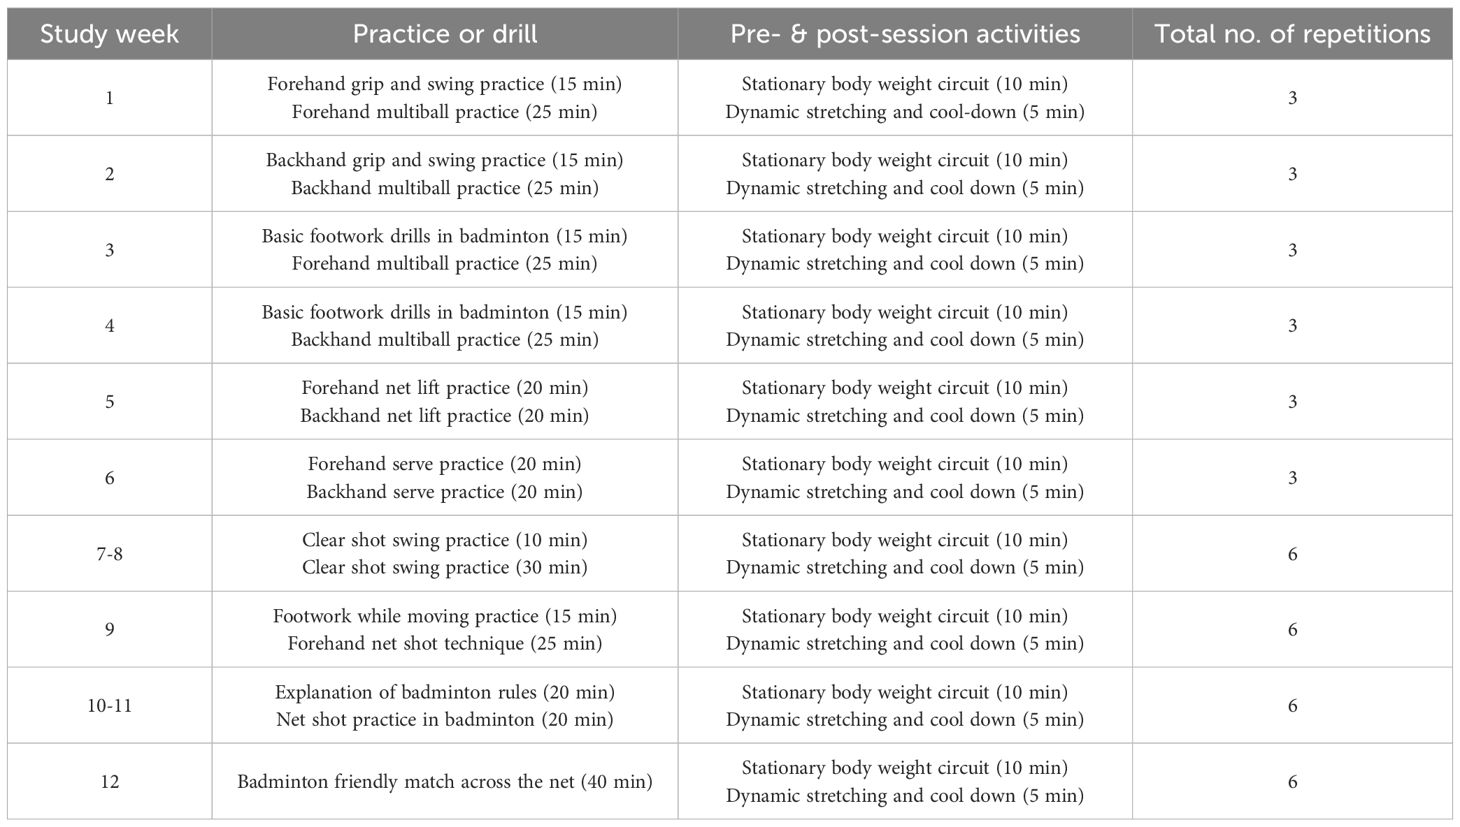1460x827 pixels.
Task: Click Forehand net lift practice (20 min)
Action: 445,388
